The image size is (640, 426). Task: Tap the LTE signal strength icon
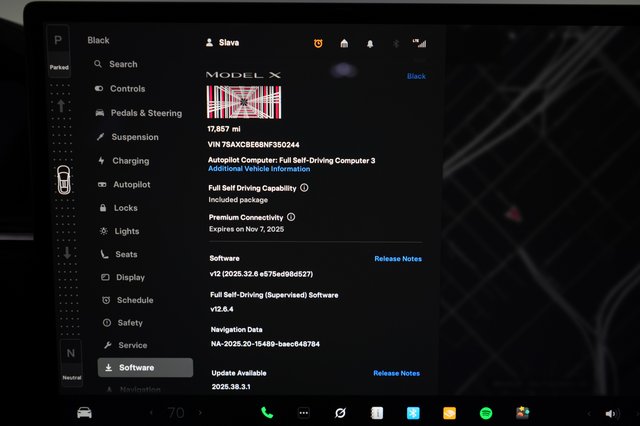pos(420,43)
